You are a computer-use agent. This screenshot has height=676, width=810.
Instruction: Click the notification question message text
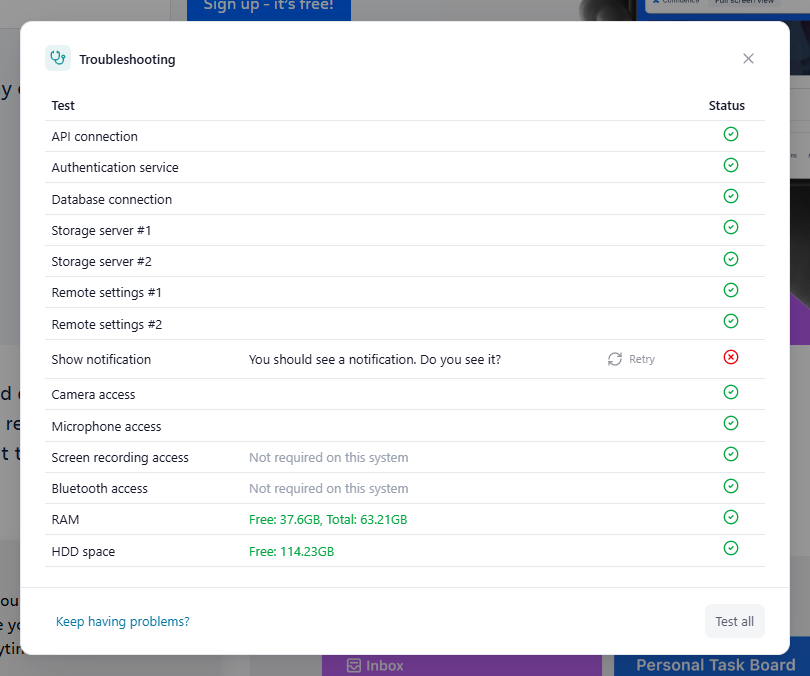click(x=375, y=359)
